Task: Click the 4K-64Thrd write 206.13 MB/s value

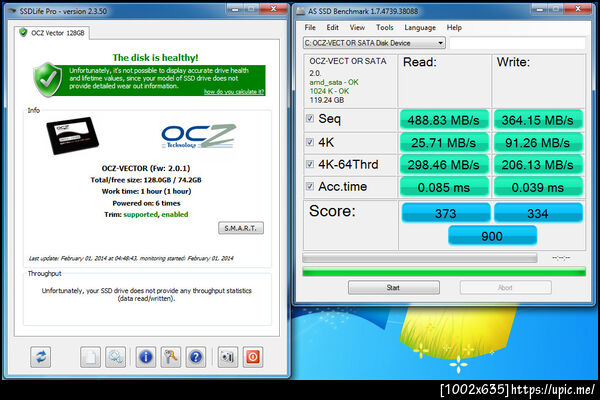Action: tap(538, 165)
